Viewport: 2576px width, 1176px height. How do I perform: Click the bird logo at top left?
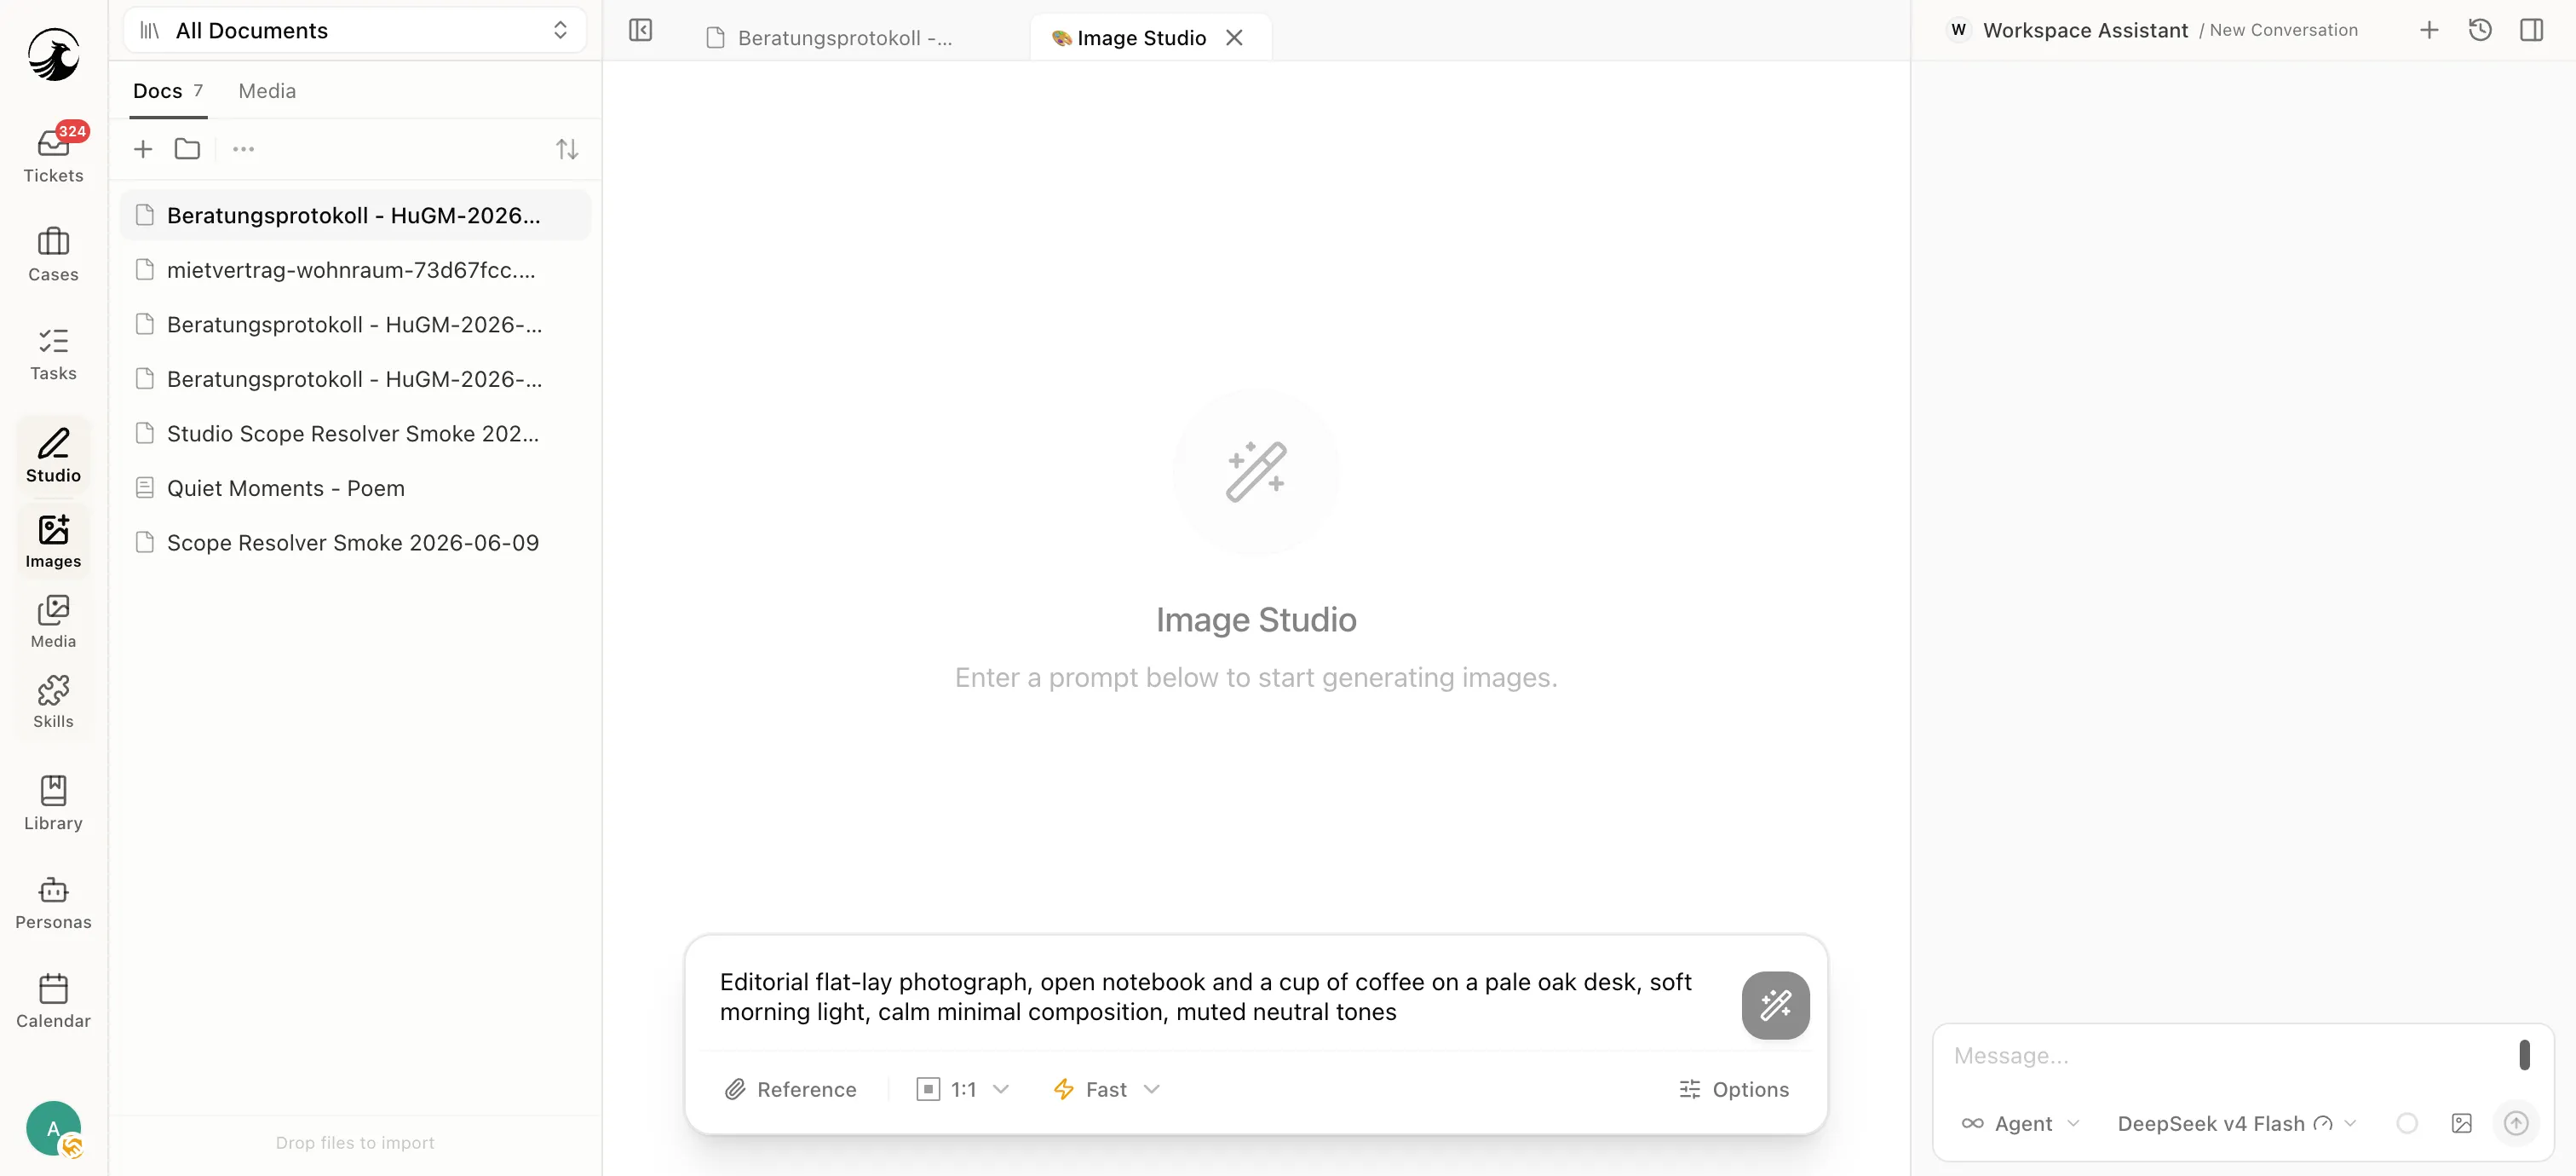(x=53, y=54)
